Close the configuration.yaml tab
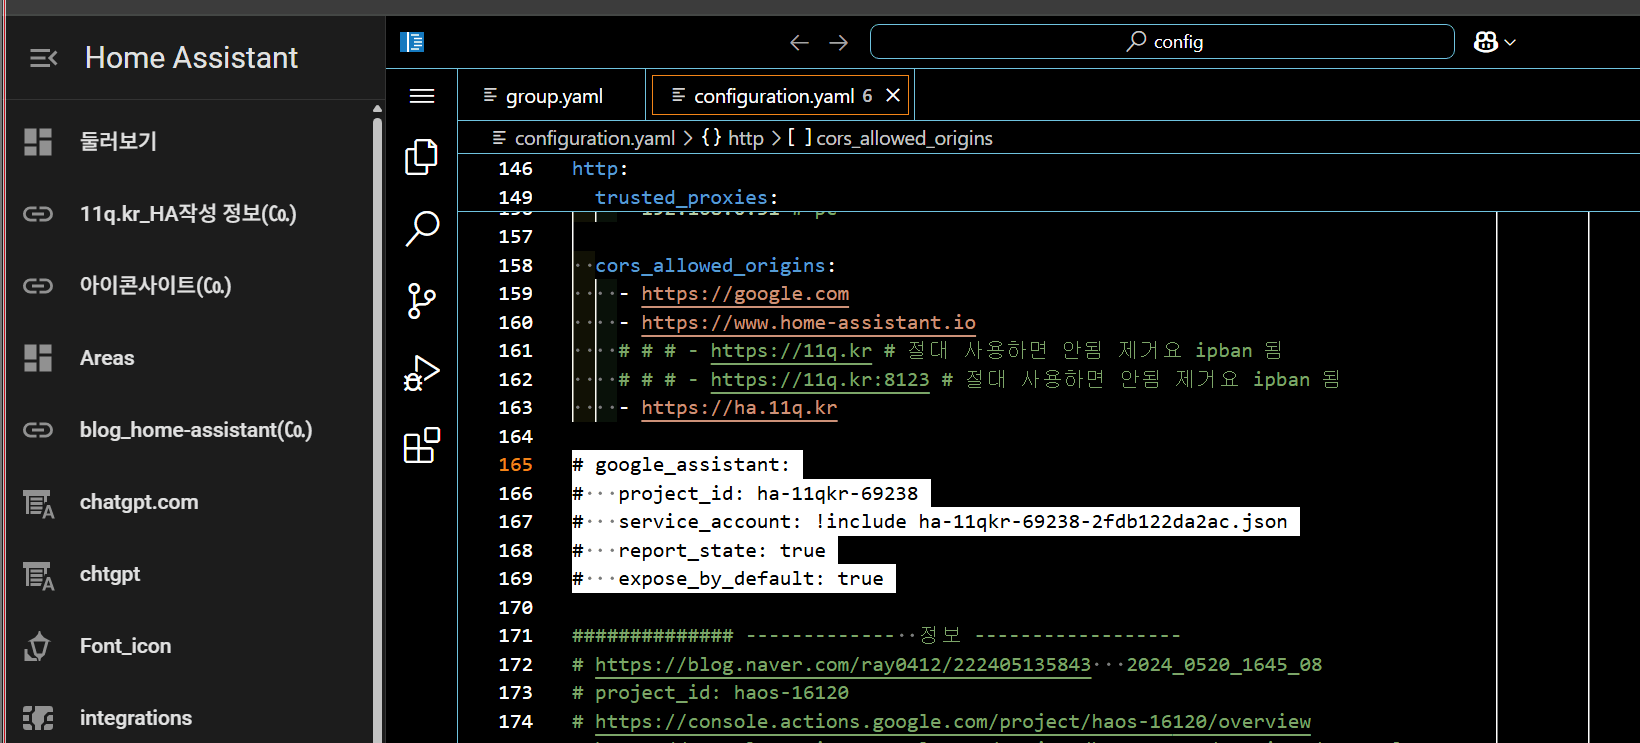The width and height of the screenshot is (1640, 743). (x=893, y=95)
